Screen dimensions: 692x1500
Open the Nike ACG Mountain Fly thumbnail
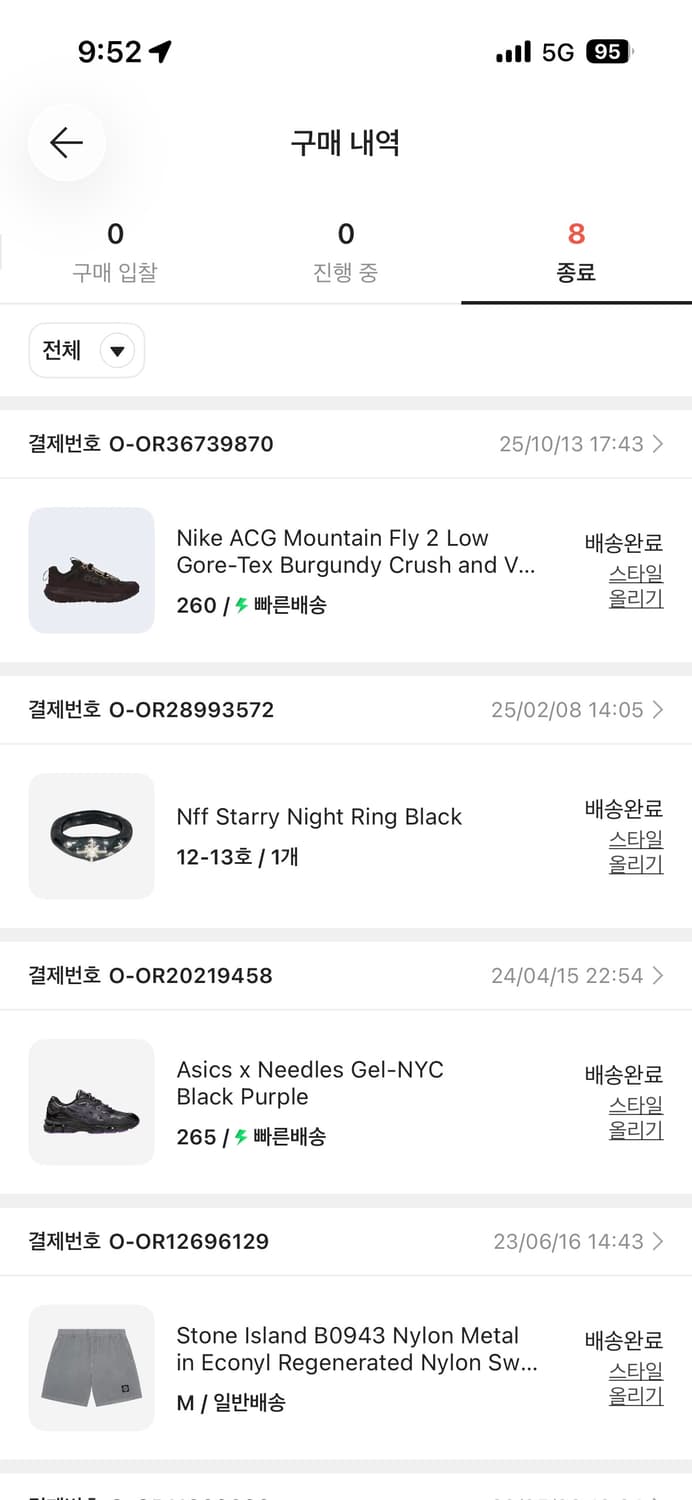coord(91,571)
